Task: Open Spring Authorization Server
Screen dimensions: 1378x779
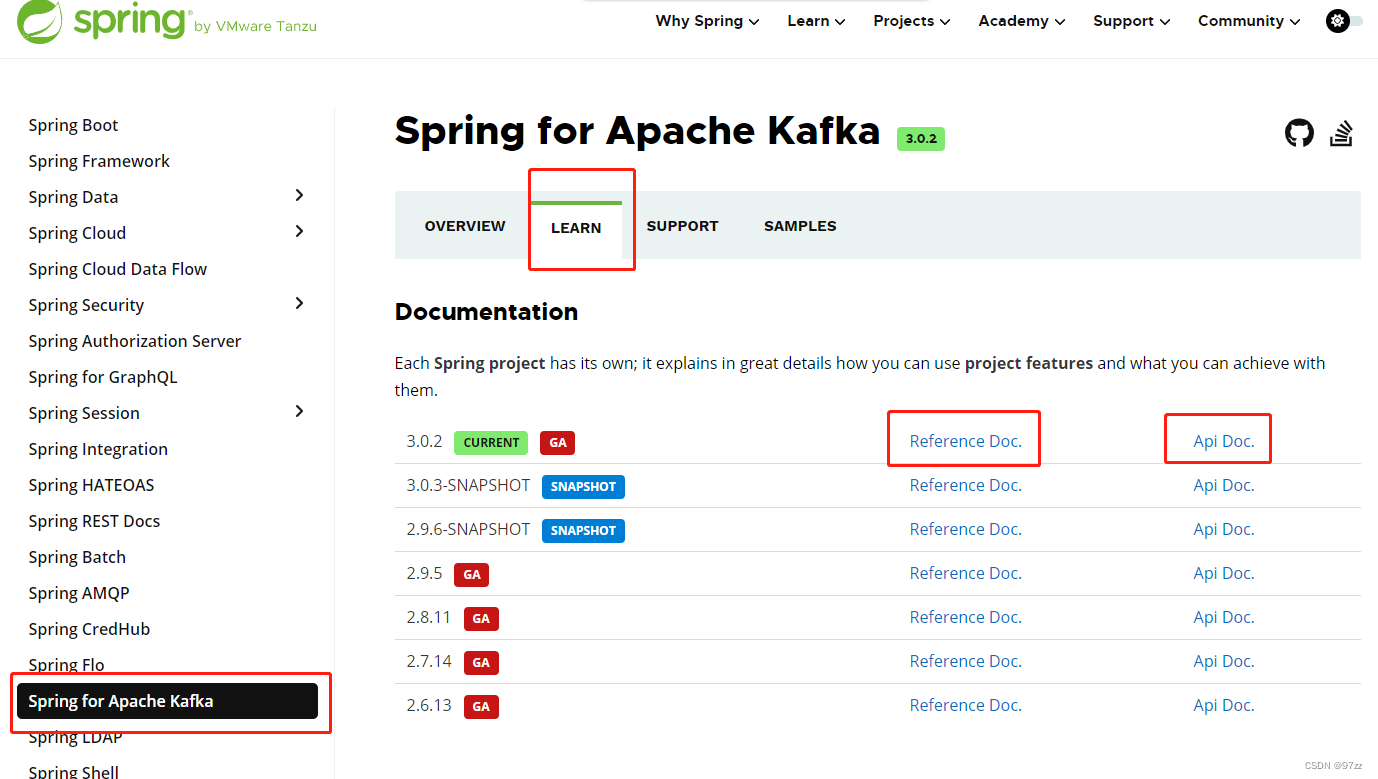Action: tap(135, 341)
